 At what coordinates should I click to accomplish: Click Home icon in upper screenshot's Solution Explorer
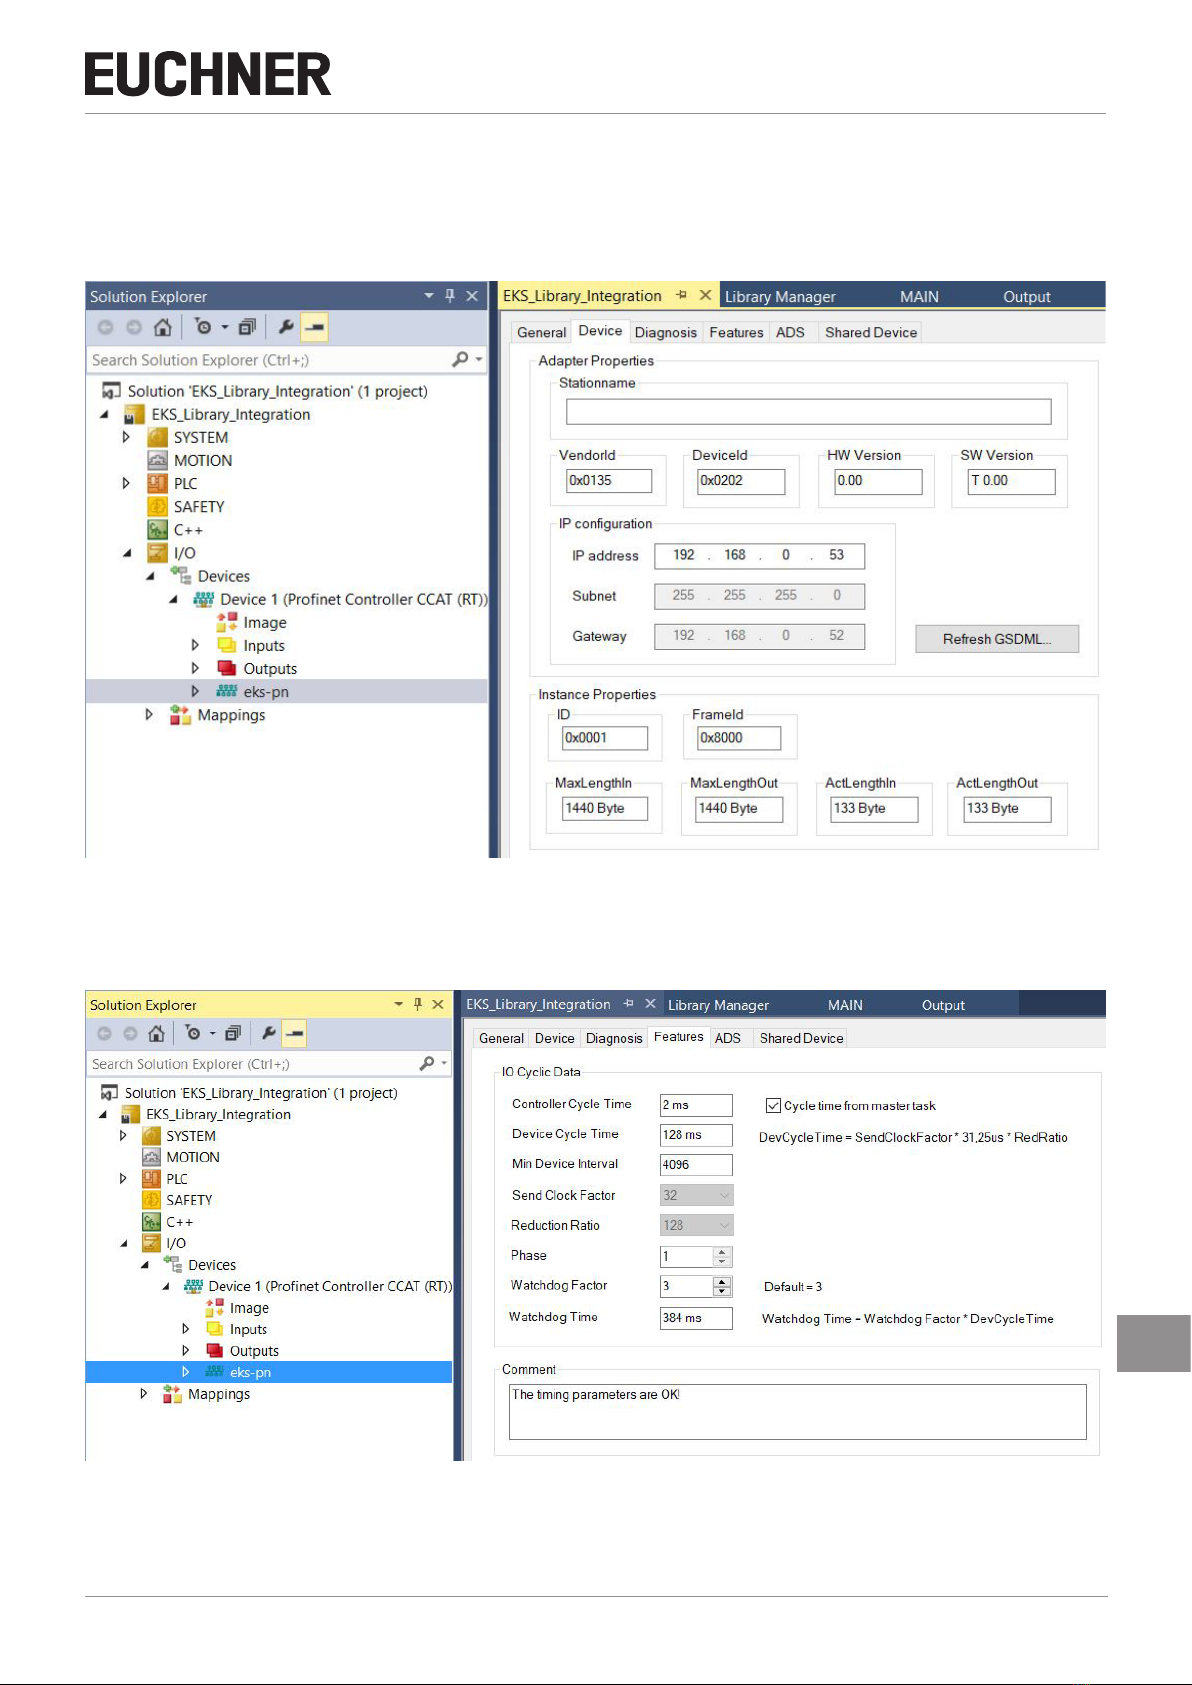tap(162, 327)
